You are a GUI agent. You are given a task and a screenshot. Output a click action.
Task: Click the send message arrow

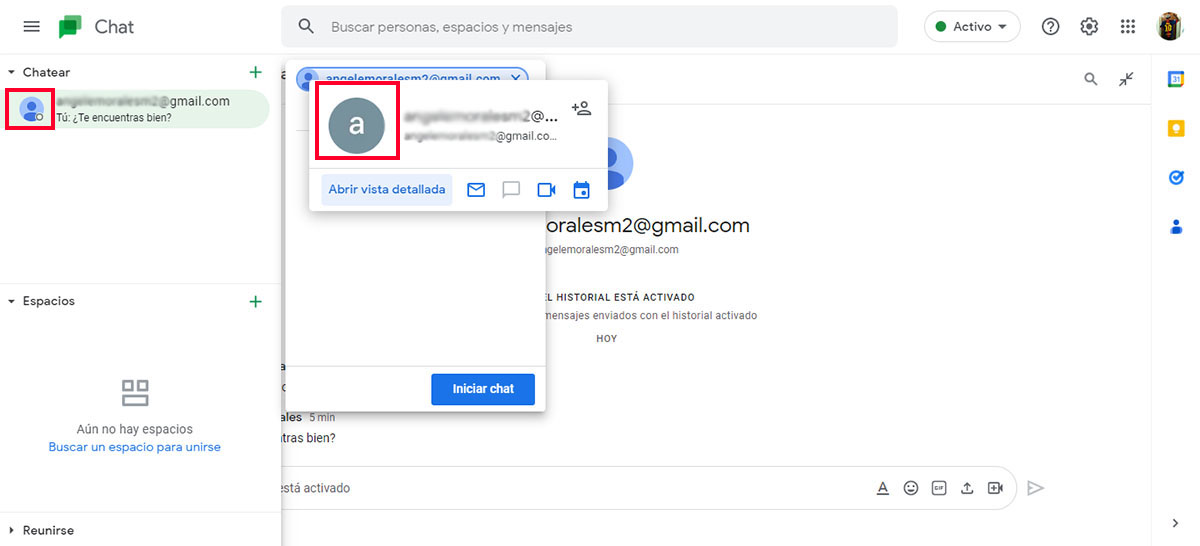tap(1036, 488)
